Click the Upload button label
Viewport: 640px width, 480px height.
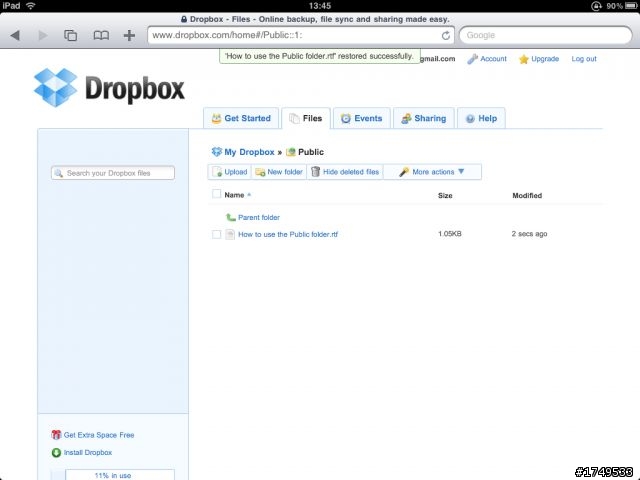(x=236, y=172)
